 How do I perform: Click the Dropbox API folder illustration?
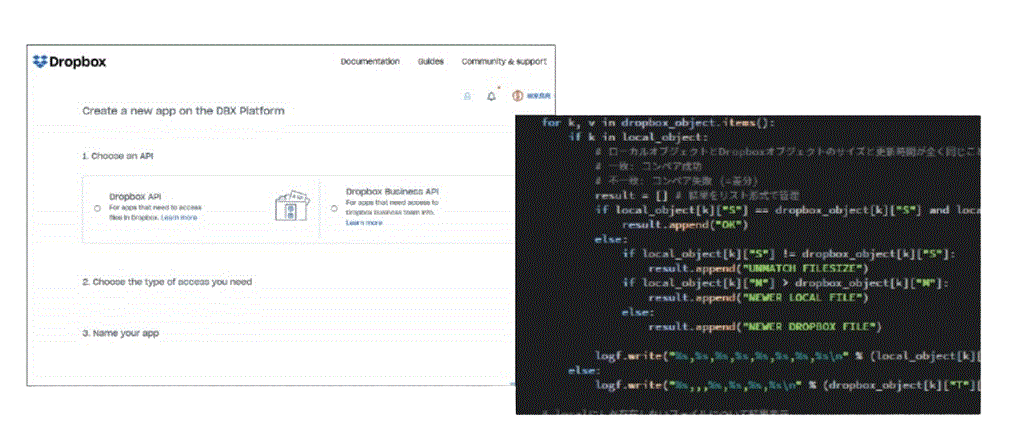click(292, 205)
